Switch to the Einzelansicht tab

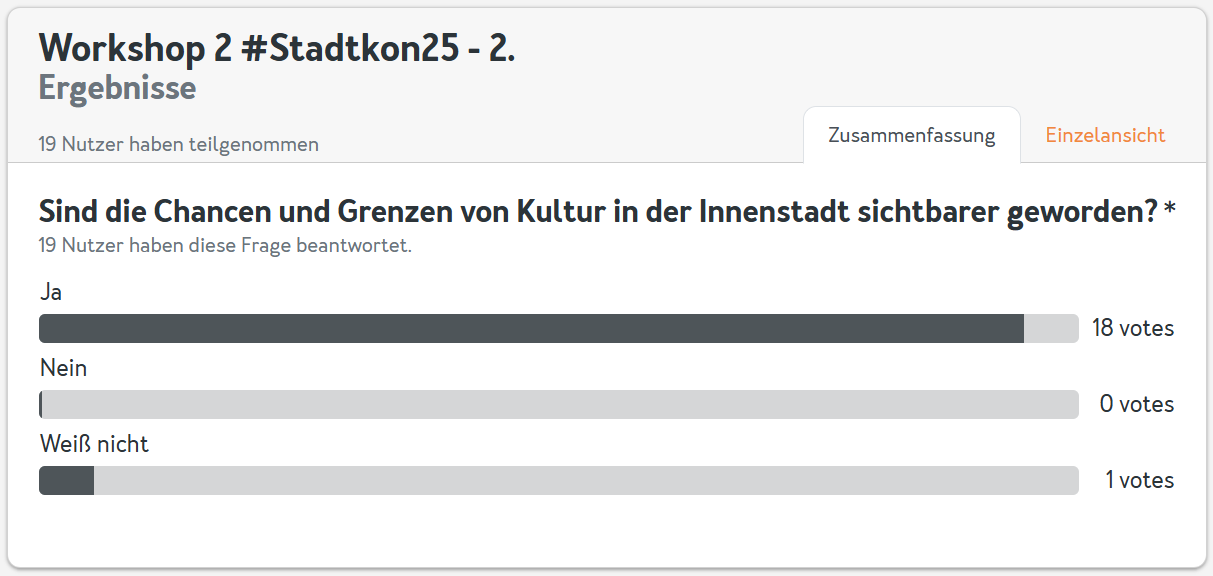click(1105, 135)
